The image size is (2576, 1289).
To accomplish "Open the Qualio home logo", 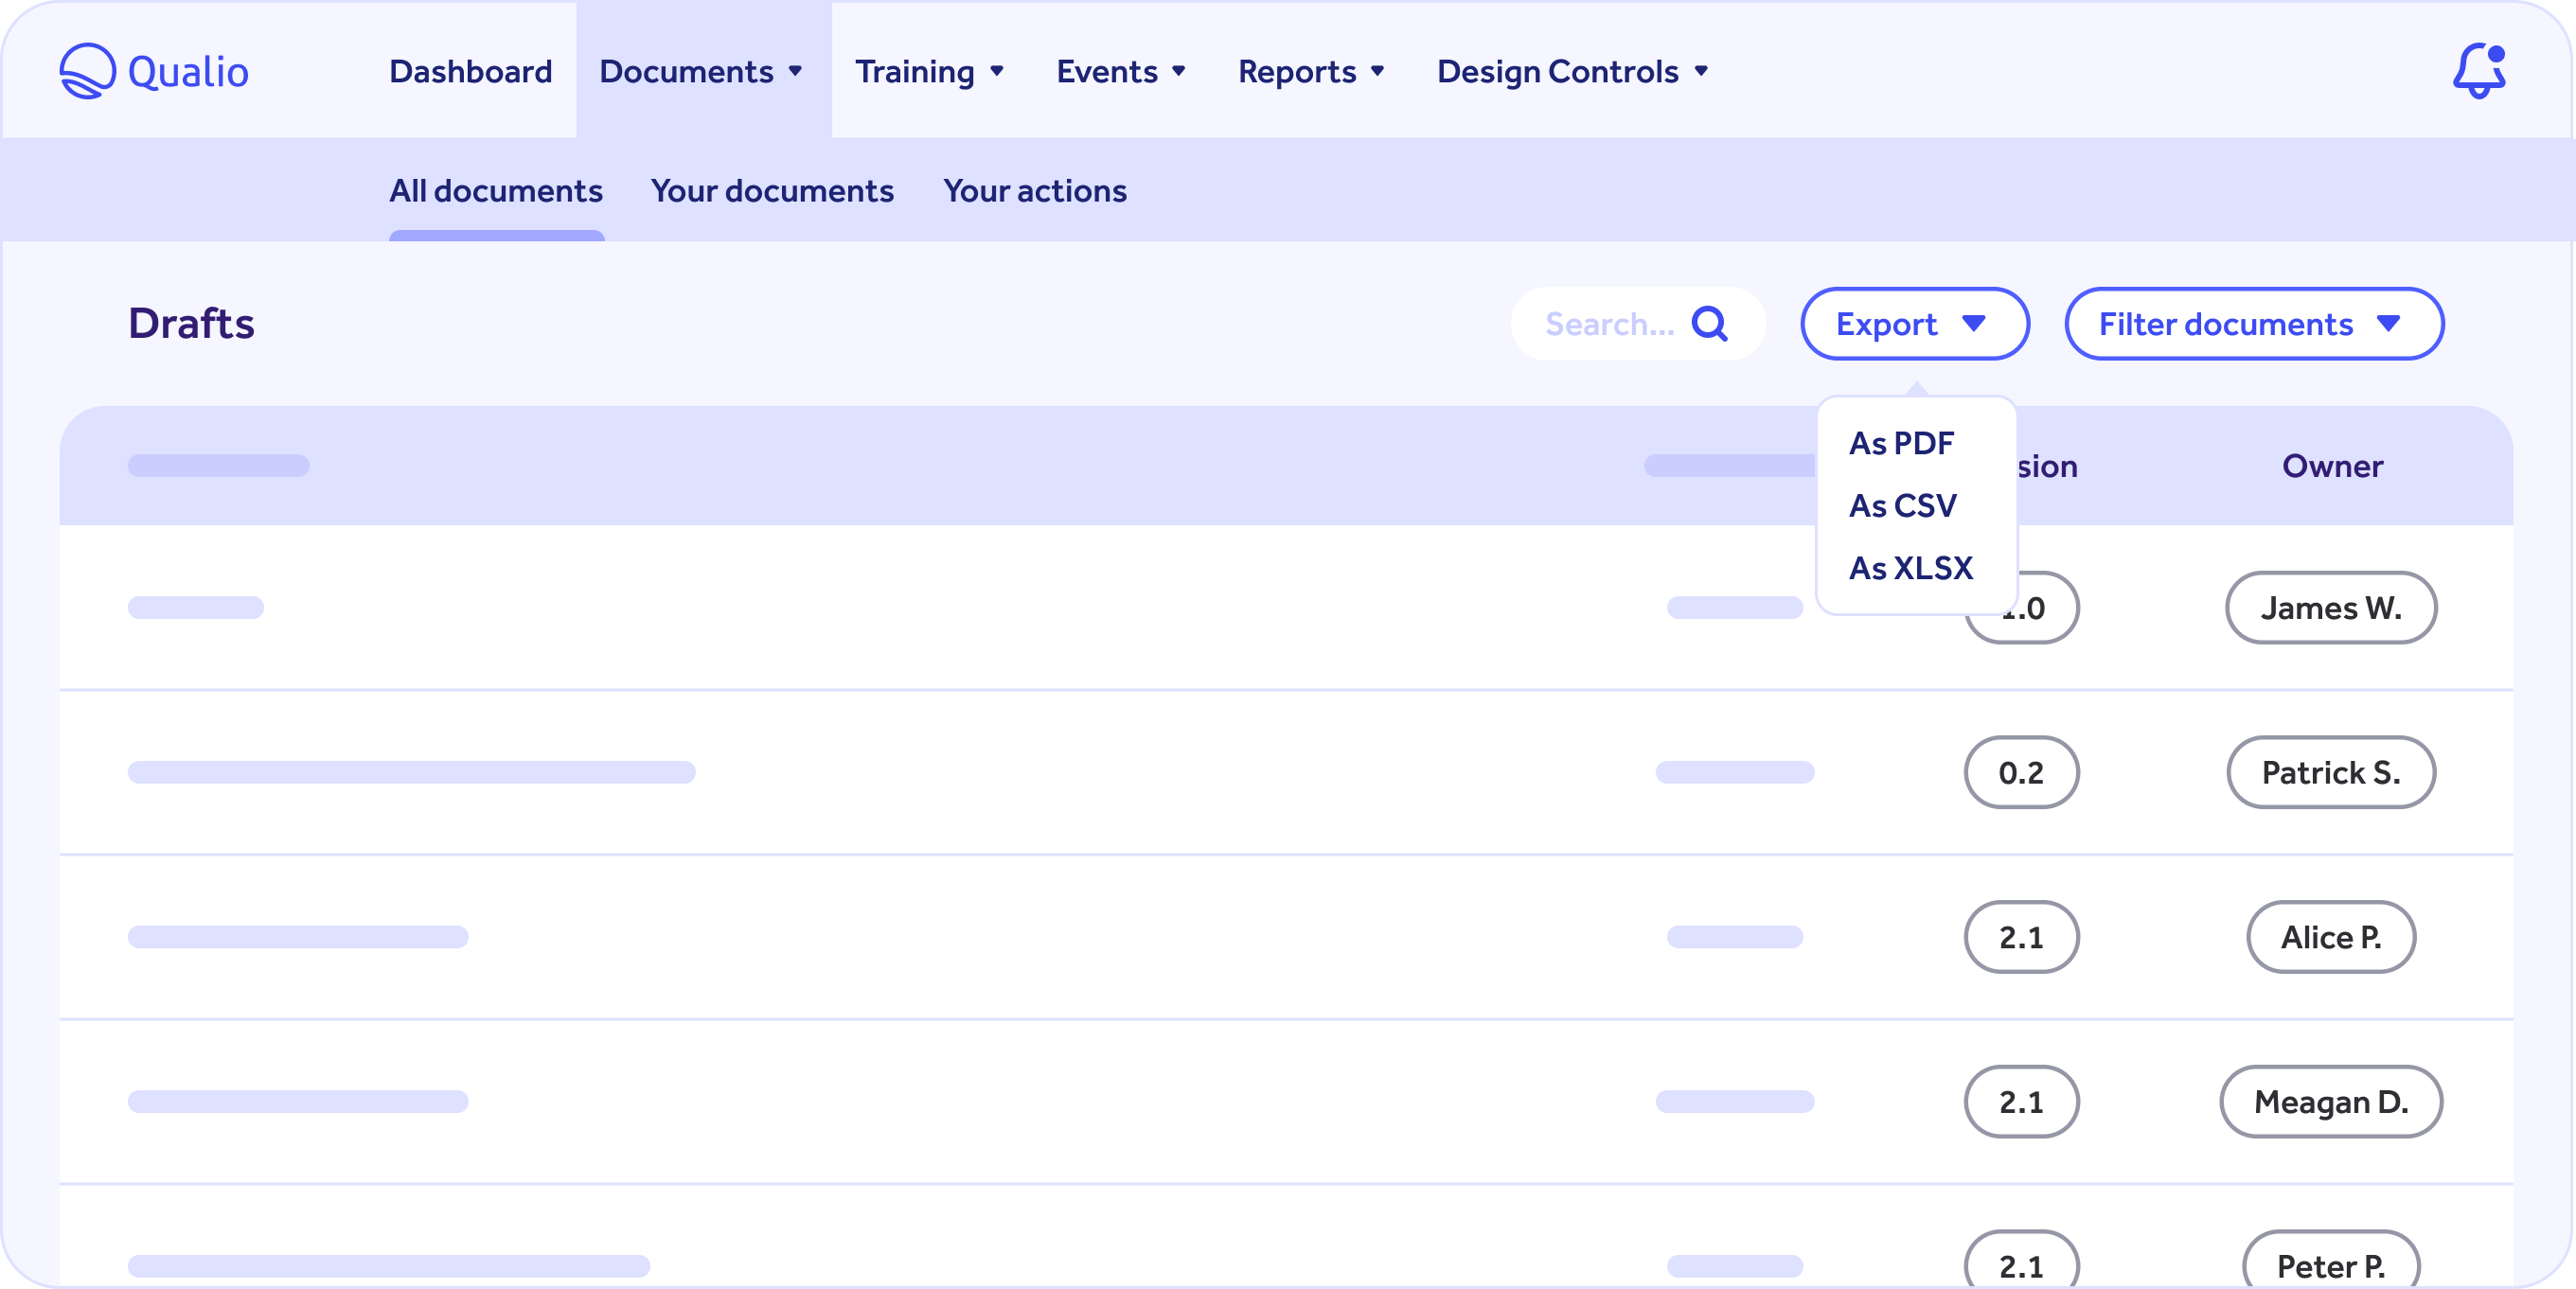I will (x=154, y=70).
